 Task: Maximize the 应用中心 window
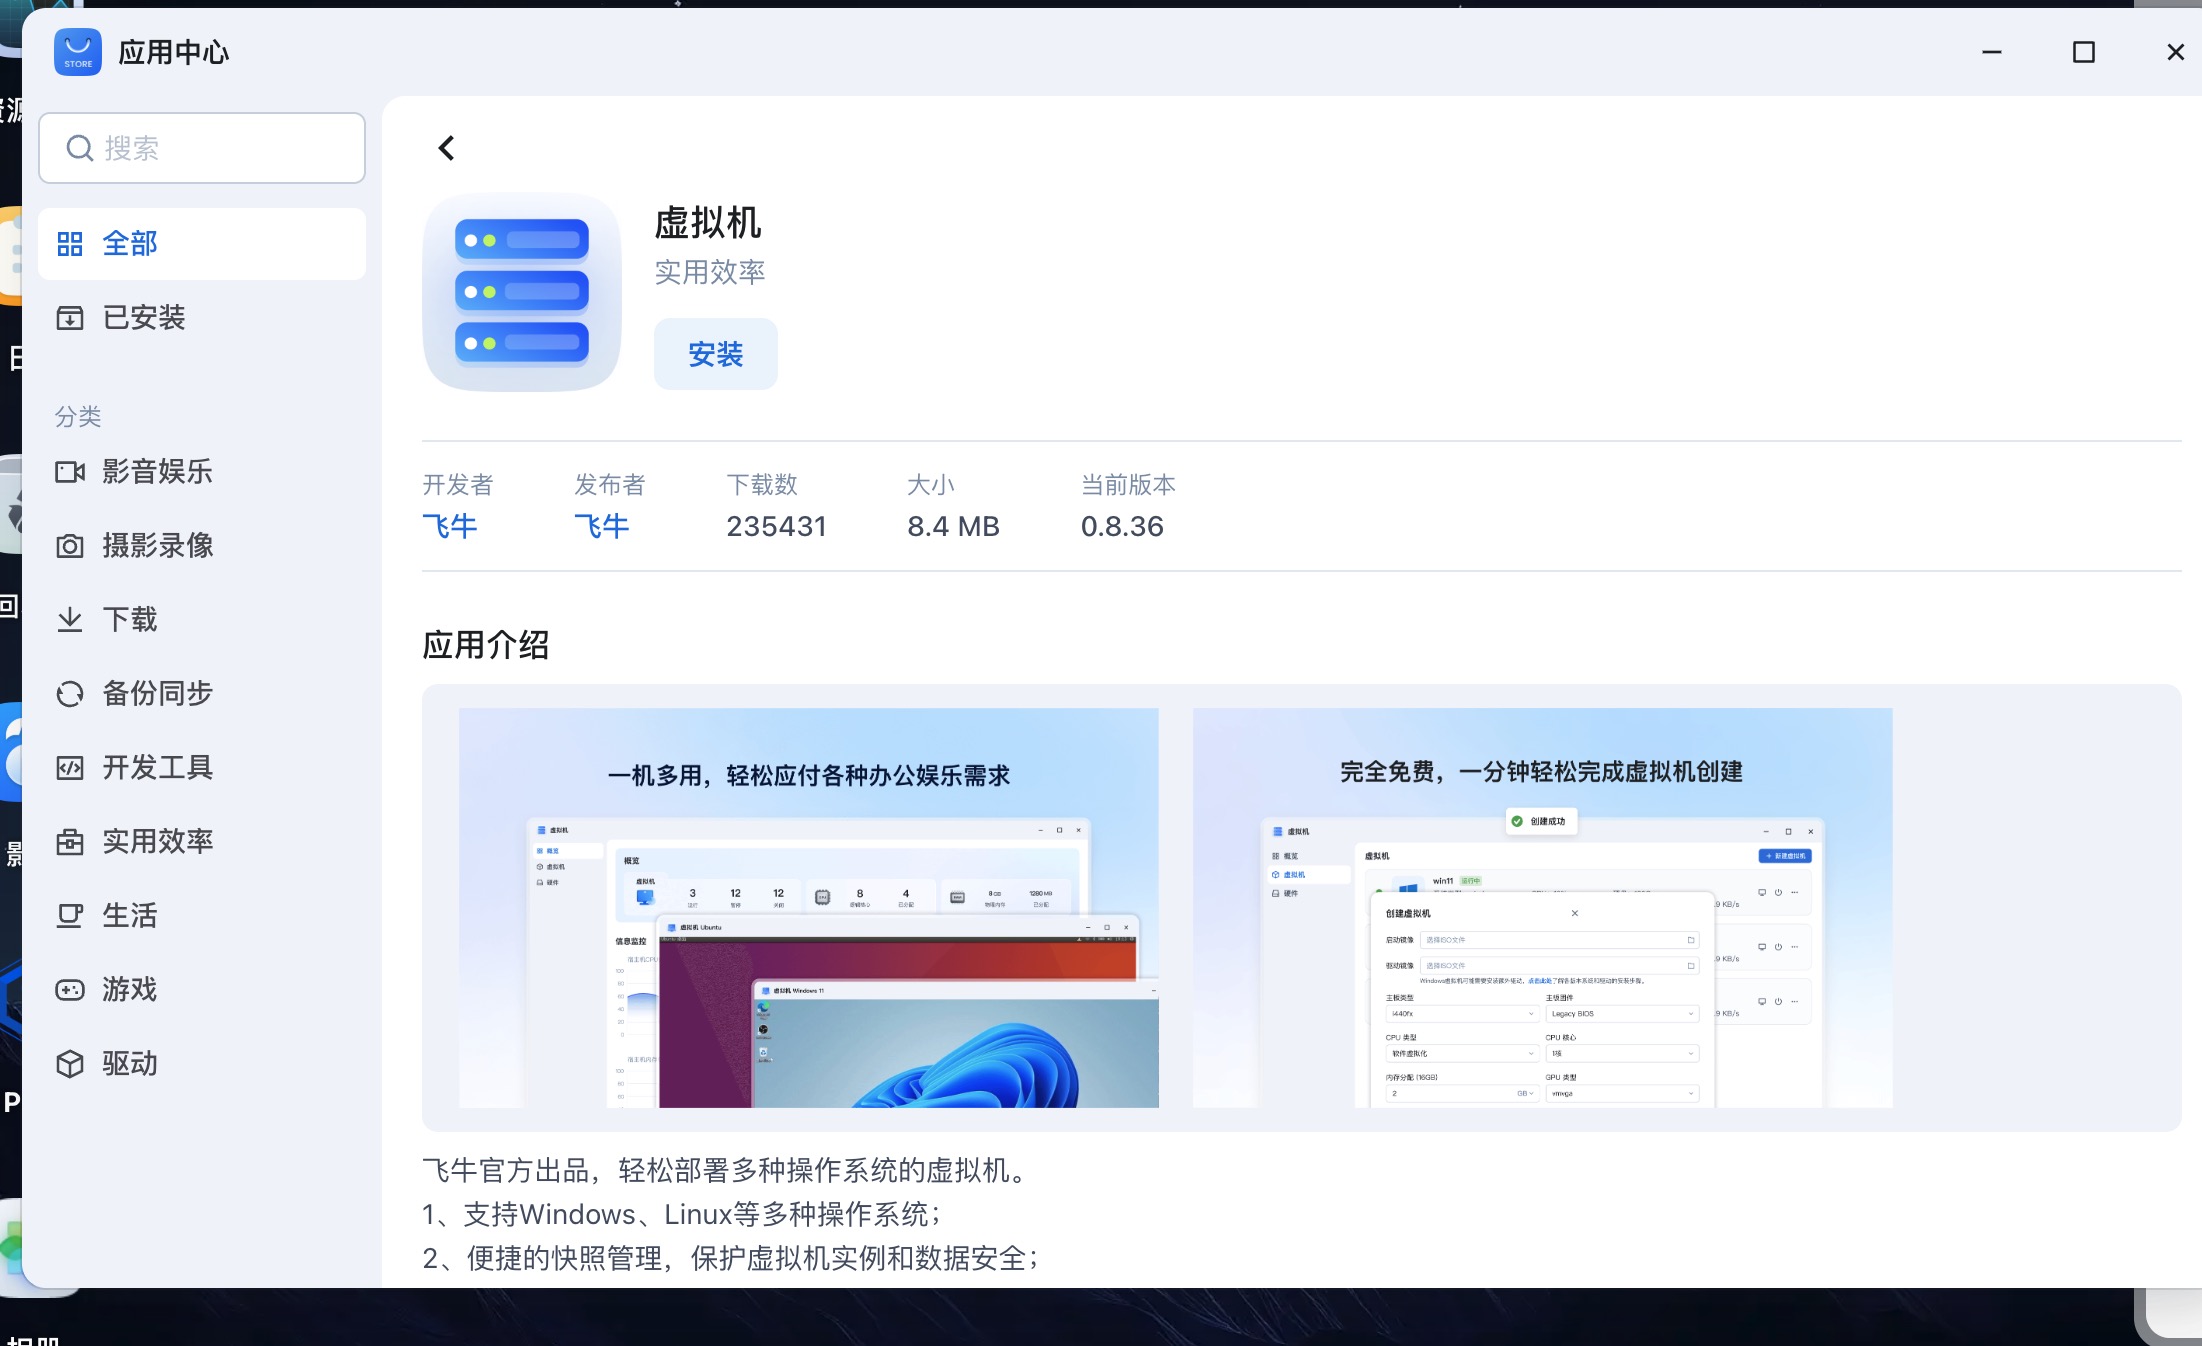pyautogui.click(x=2084, y=52)
